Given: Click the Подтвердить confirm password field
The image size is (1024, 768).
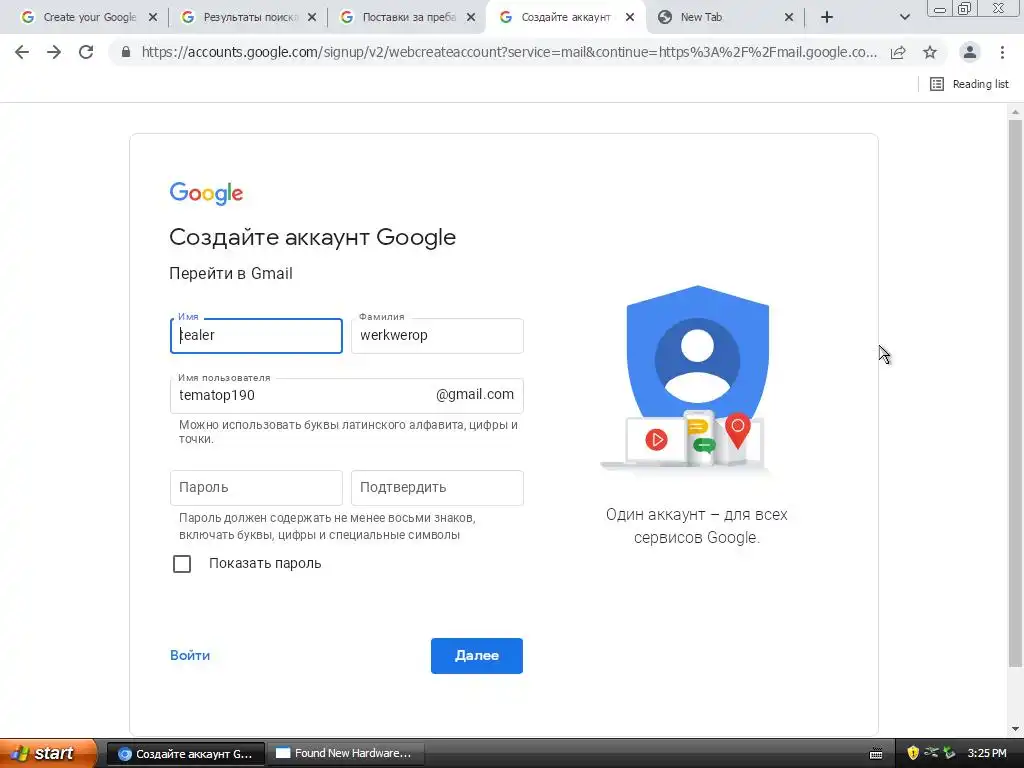Looking at the screenshot, I should [437, 488].
